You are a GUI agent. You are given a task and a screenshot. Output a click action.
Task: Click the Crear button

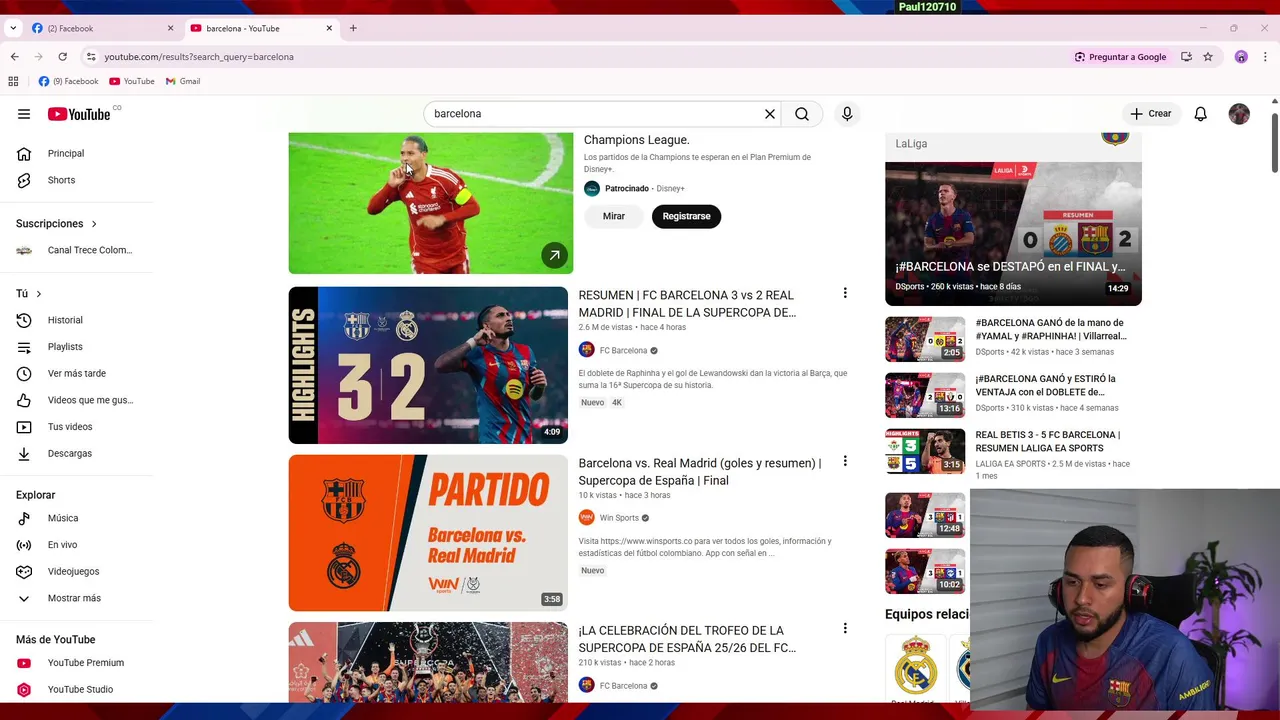point(1151,114)
